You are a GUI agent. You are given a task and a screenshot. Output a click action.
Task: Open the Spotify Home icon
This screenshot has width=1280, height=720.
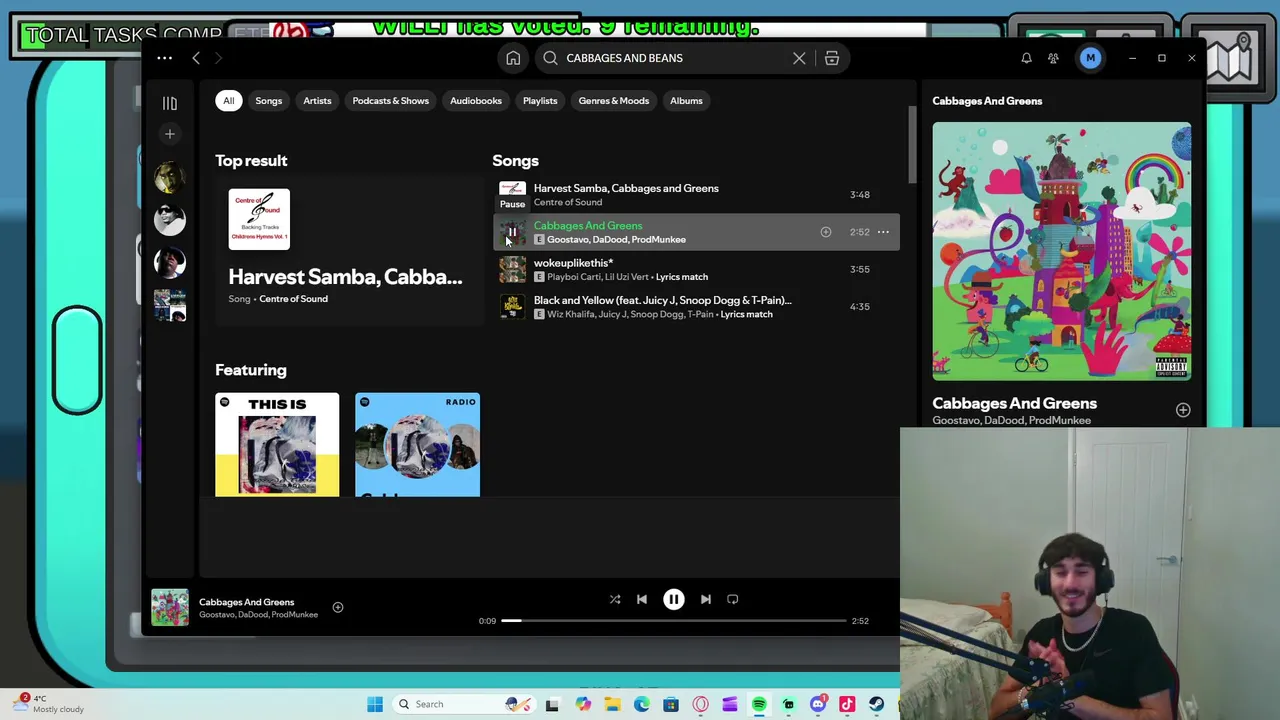(513, 58)
